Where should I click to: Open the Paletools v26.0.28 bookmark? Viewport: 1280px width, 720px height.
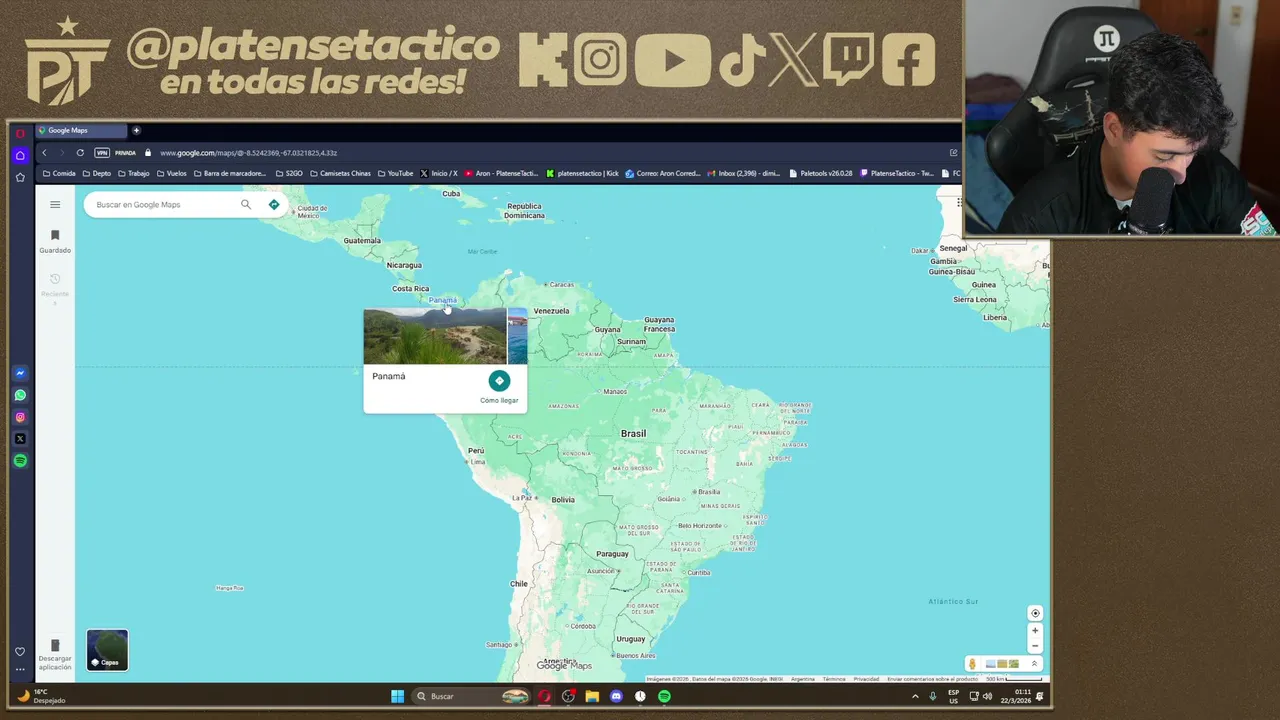821,173
